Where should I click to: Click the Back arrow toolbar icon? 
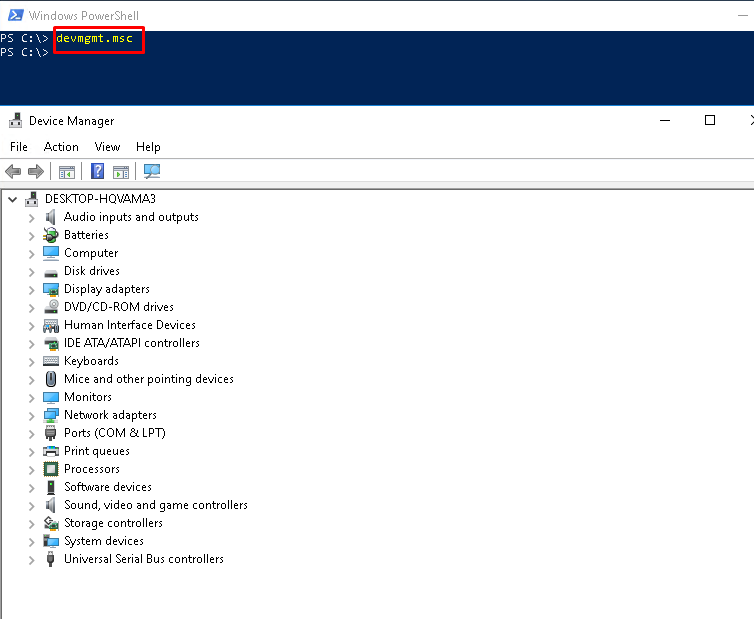click(x=13, y=171)
